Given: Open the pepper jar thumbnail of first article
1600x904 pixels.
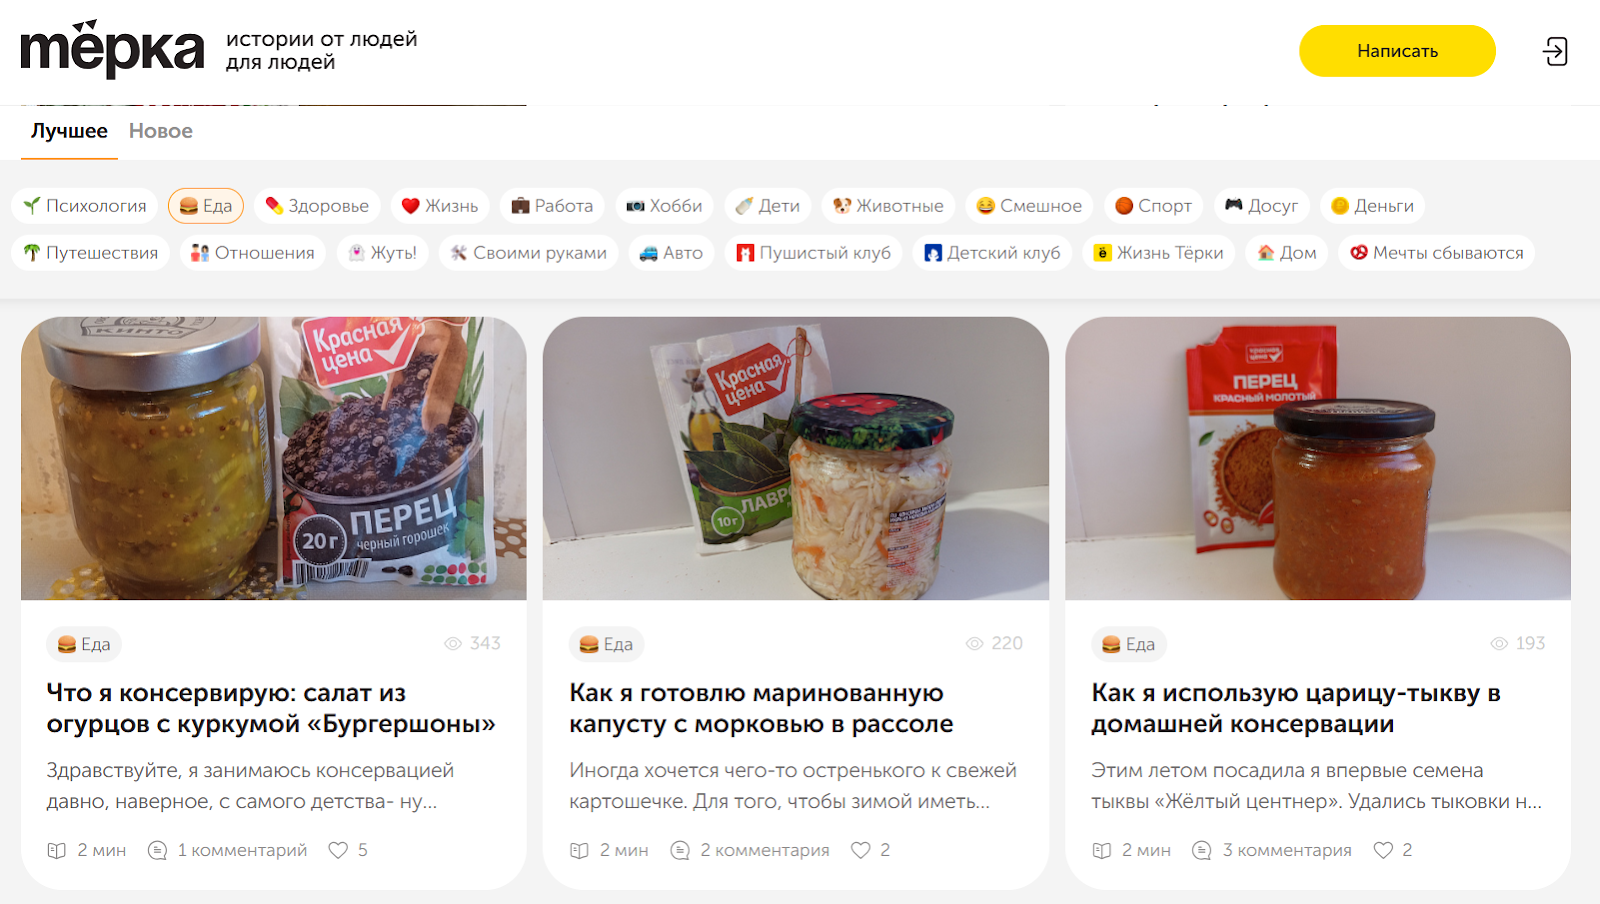Looking at the screenshot, I should point(274,459).
